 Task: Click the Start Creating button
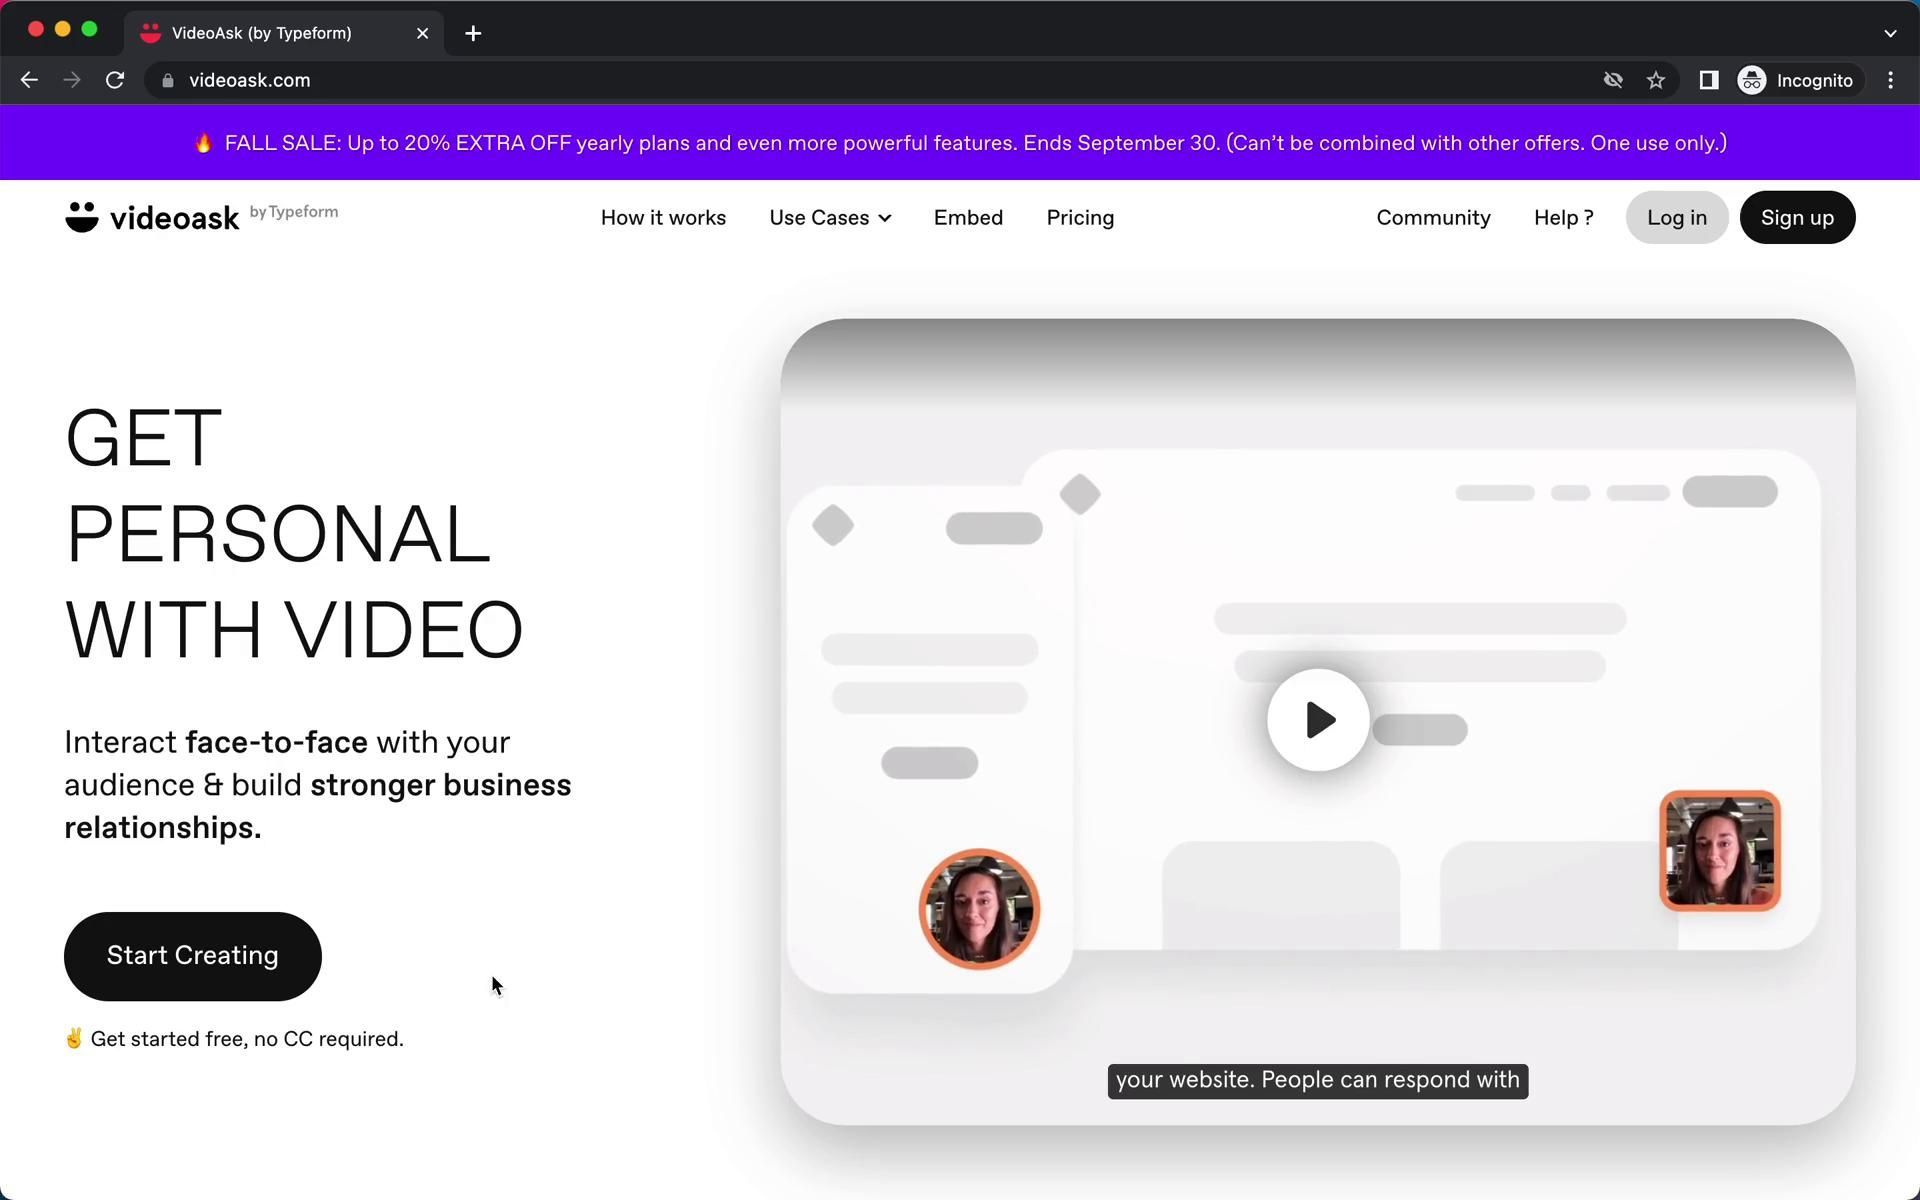point(193,956)
